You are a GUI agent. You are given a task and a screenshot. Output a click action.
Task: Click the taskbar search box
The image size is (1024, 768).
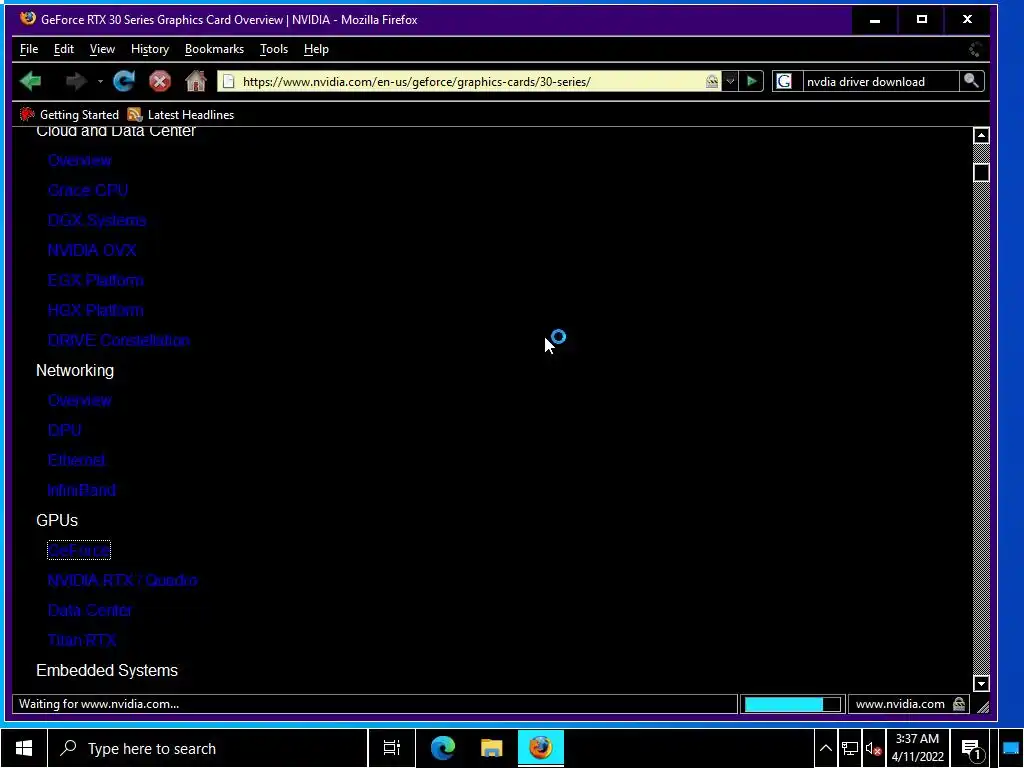tap(208, 748)
